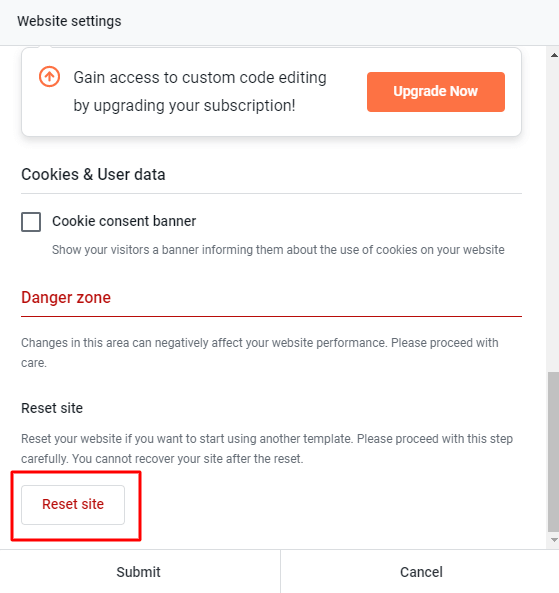Click the scrollbar up arrow
The height and width of the screenshot is (593, 559).
tap(554, 55)
